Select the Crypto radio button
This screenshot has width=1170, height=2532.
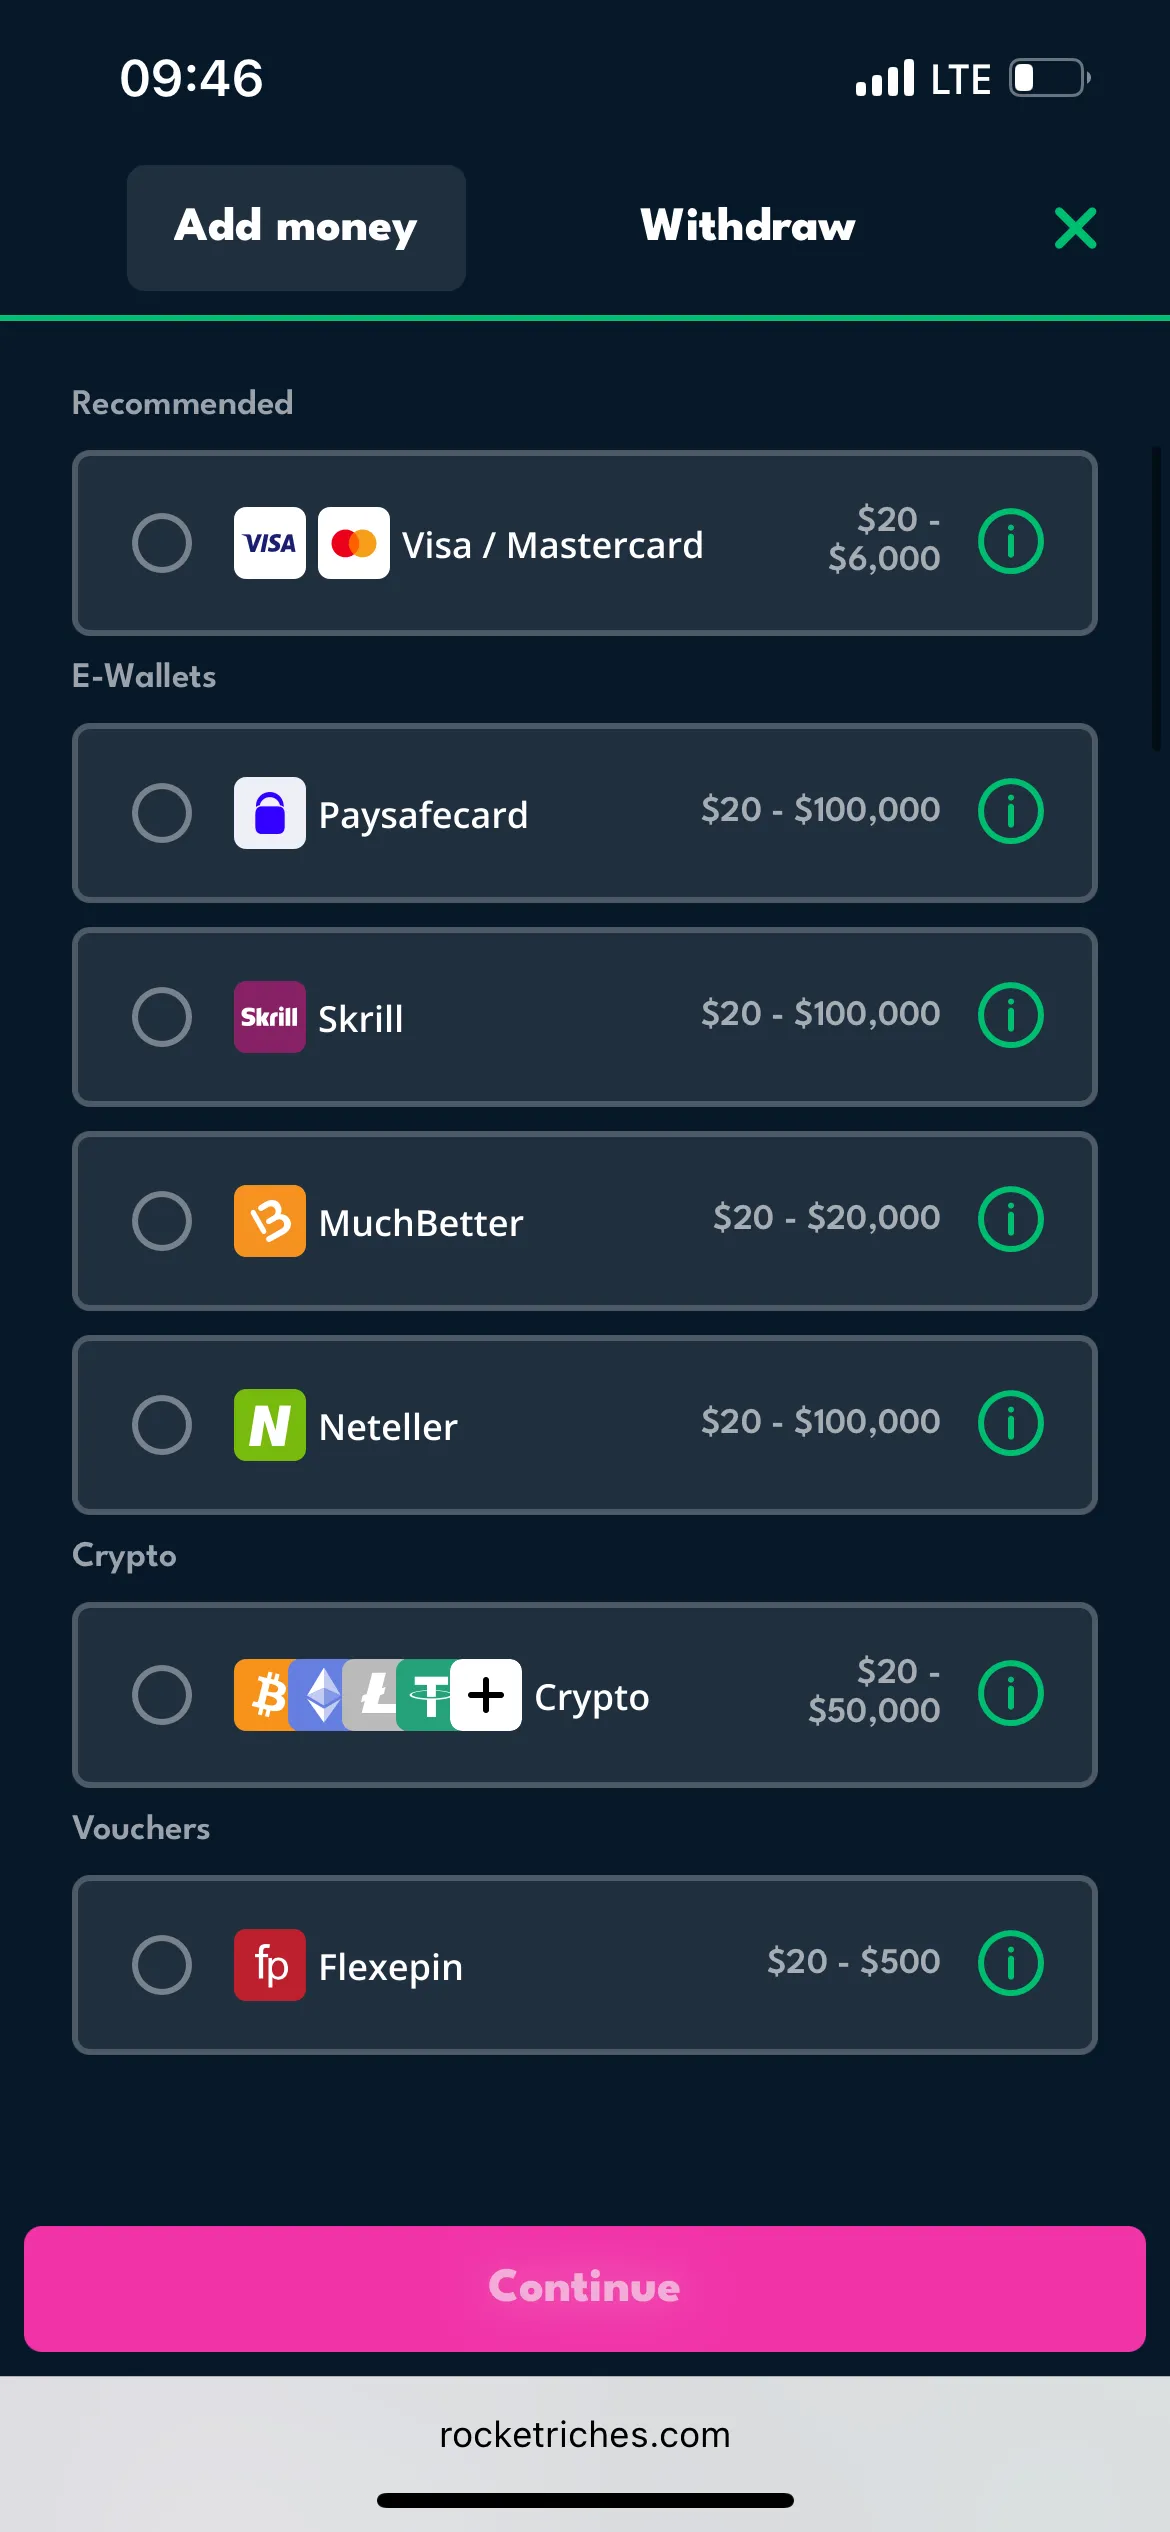[x=162, y=1695]
